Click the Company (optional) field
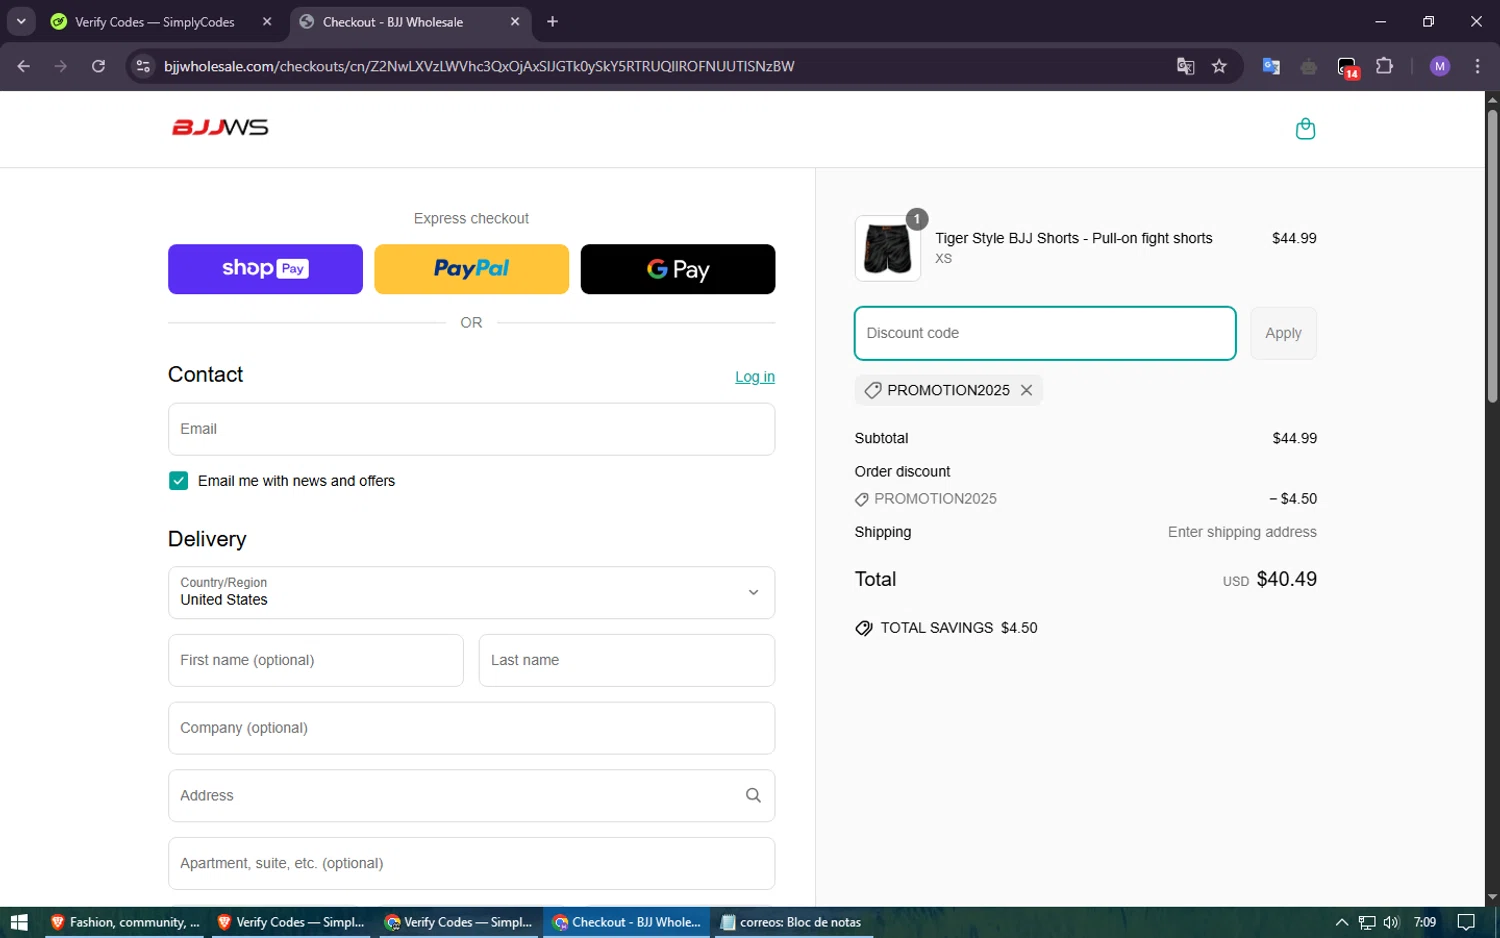Screen dimensions: 1500x938 [471, 728]
